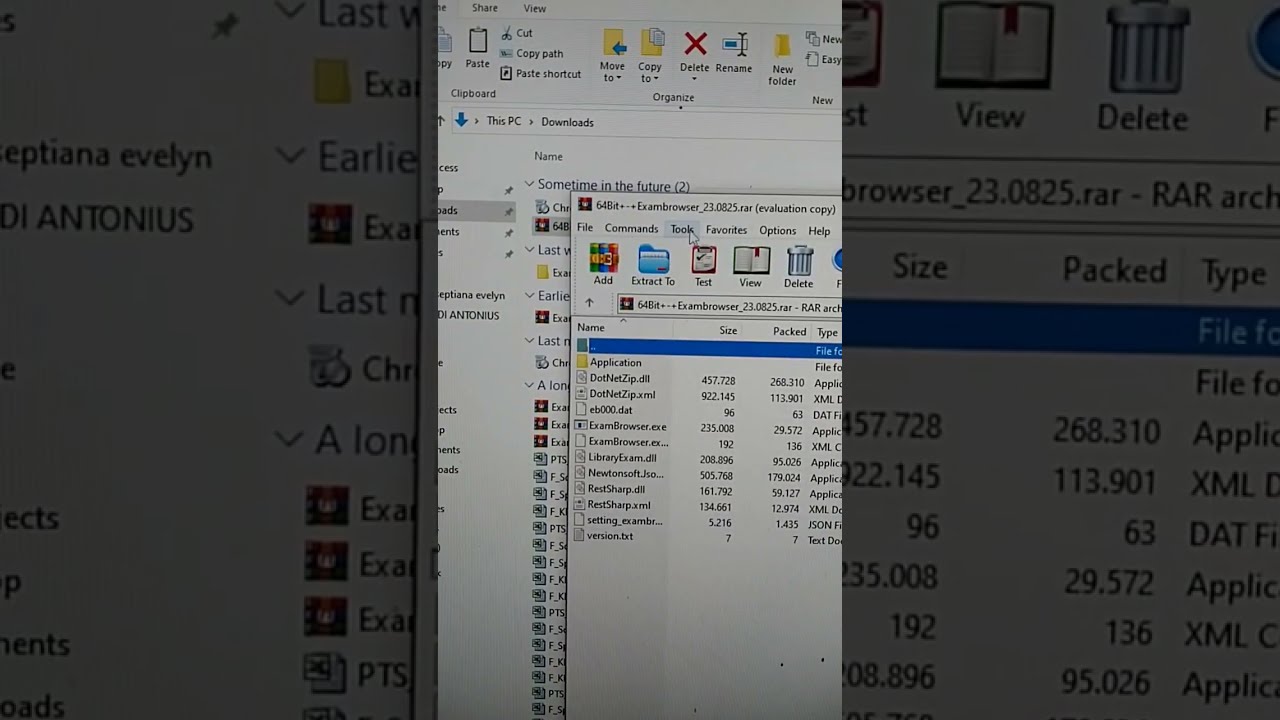The image size is (1280, 720).
Task: Select the eb000.dat file icon
Action: point(582,410)
